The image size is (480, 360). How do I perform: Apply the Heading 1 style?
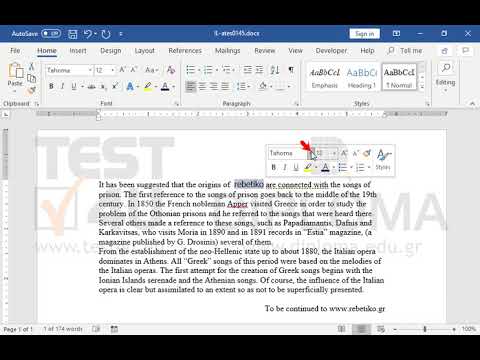tap(362, 78)
